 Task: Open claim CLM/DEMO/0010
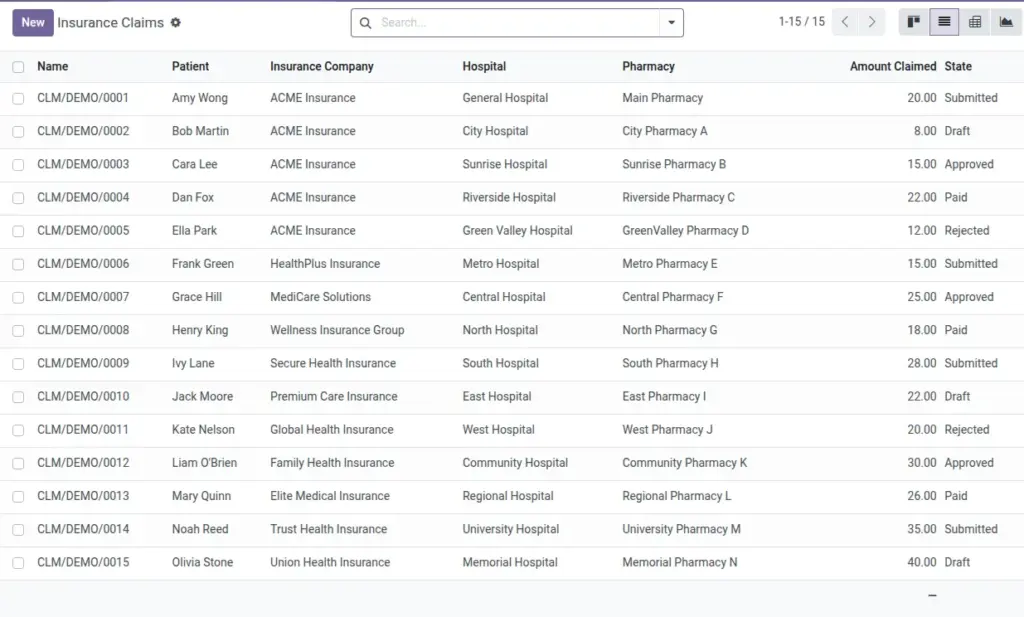point(83,396)
